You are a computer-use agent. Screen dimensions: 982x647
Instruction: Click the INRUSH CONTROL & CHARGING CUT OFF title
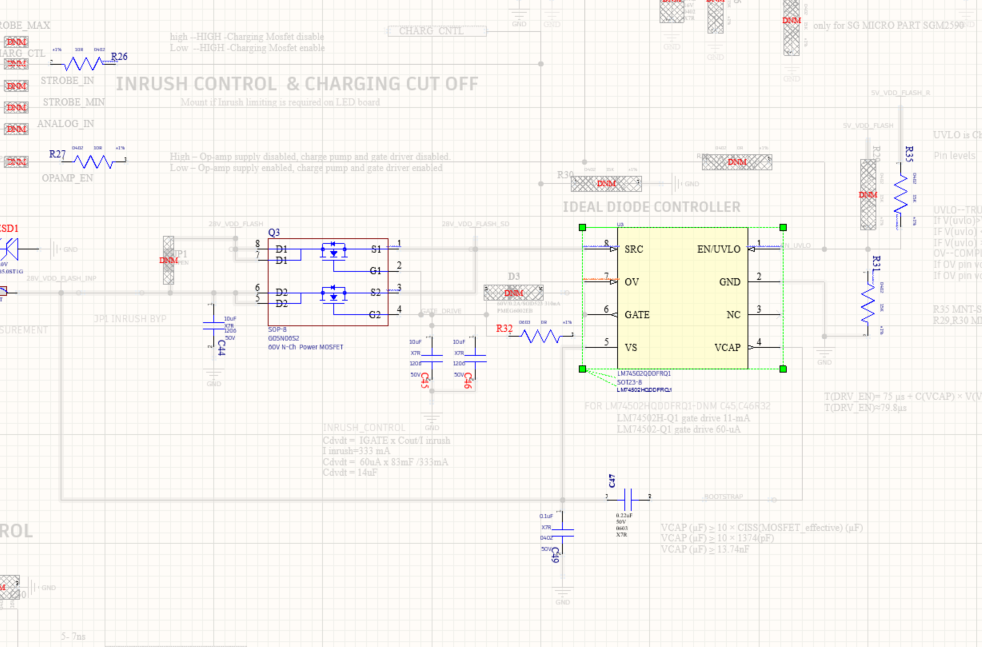297,84
